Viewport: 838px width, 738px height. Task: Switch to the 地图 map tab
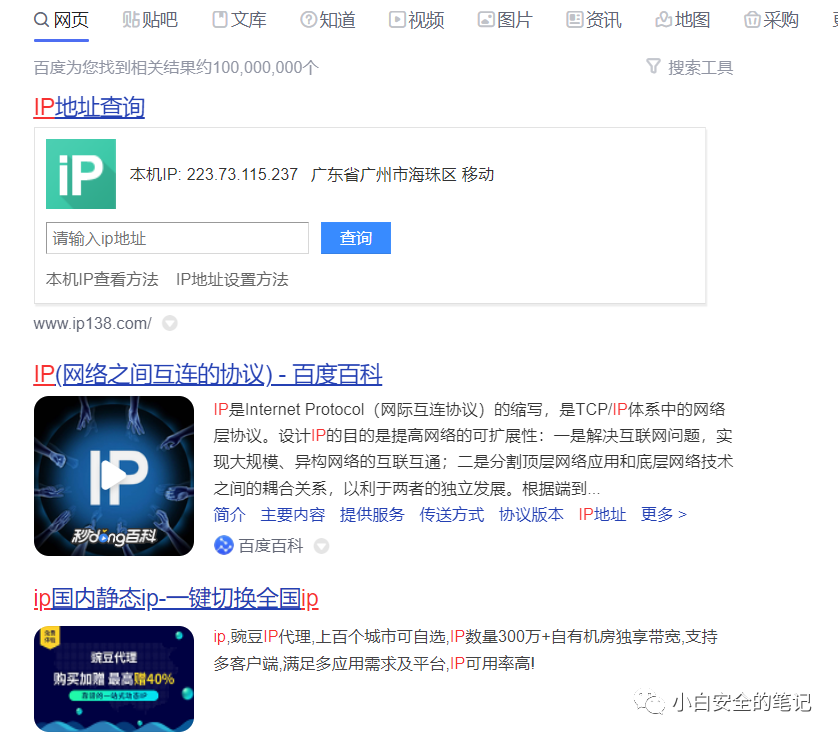point(683,20)
